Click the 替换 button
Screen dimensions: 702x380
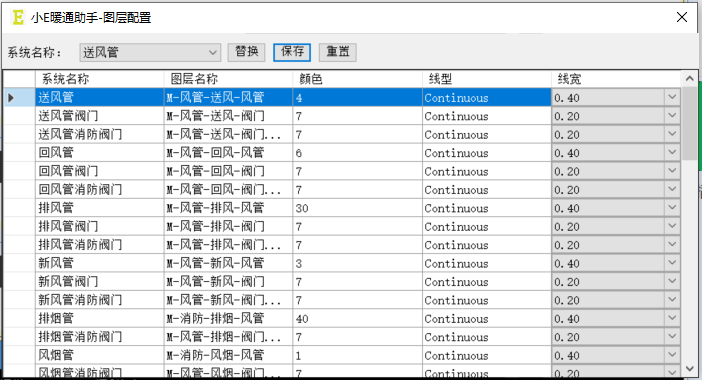tap(246, 52)
